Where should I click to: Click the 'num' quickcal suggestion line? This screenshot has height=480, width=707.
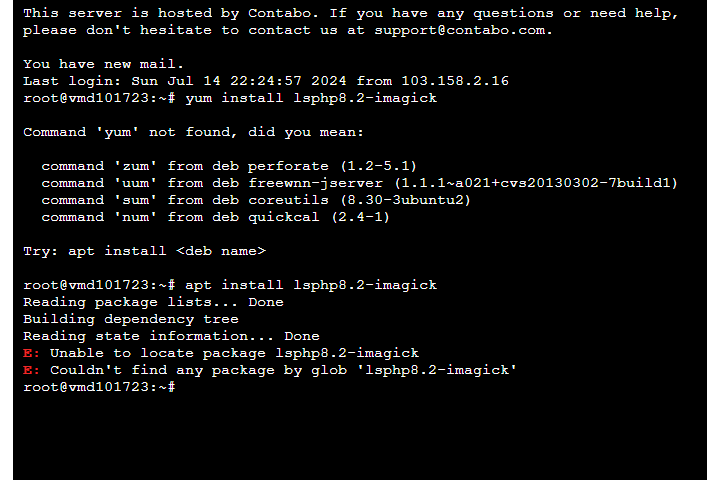coord(215,217)
